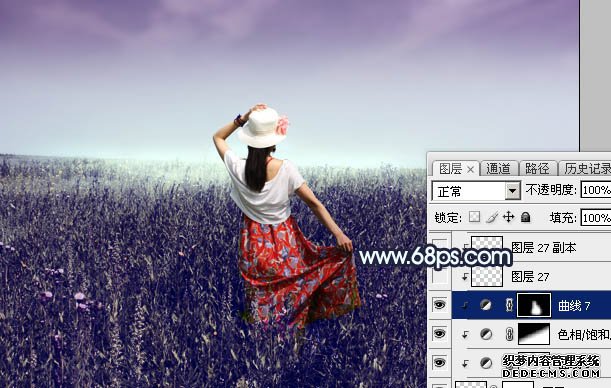
Task: Click the lock all padlock icon
Action: pyautogui.click(x=526, y=217)
